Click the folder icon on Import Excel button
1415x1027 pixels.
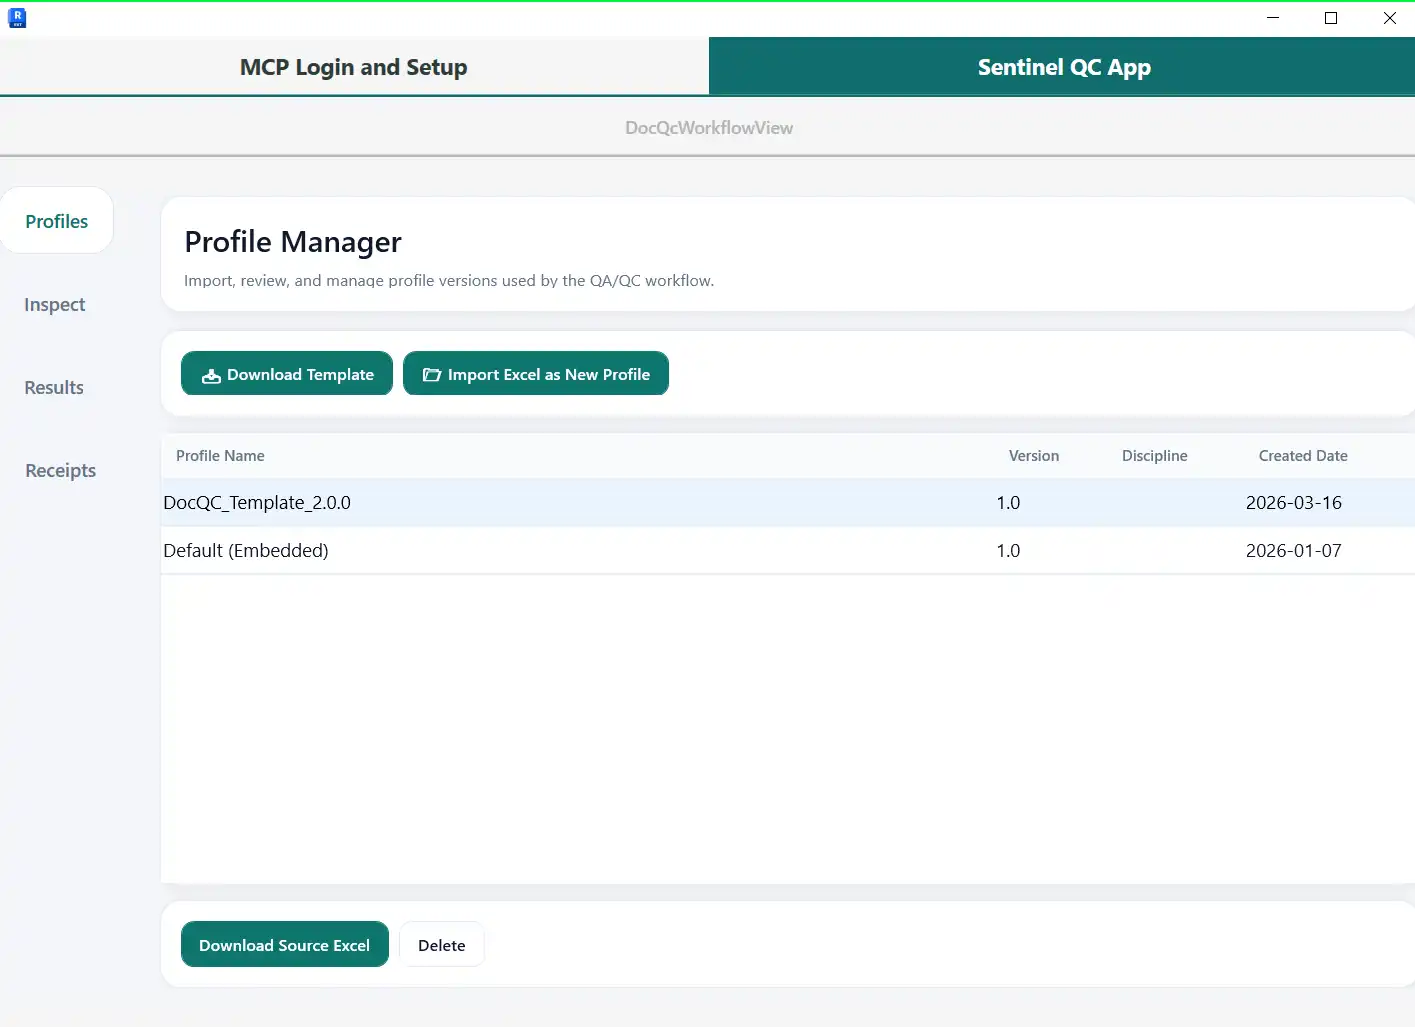432,375
